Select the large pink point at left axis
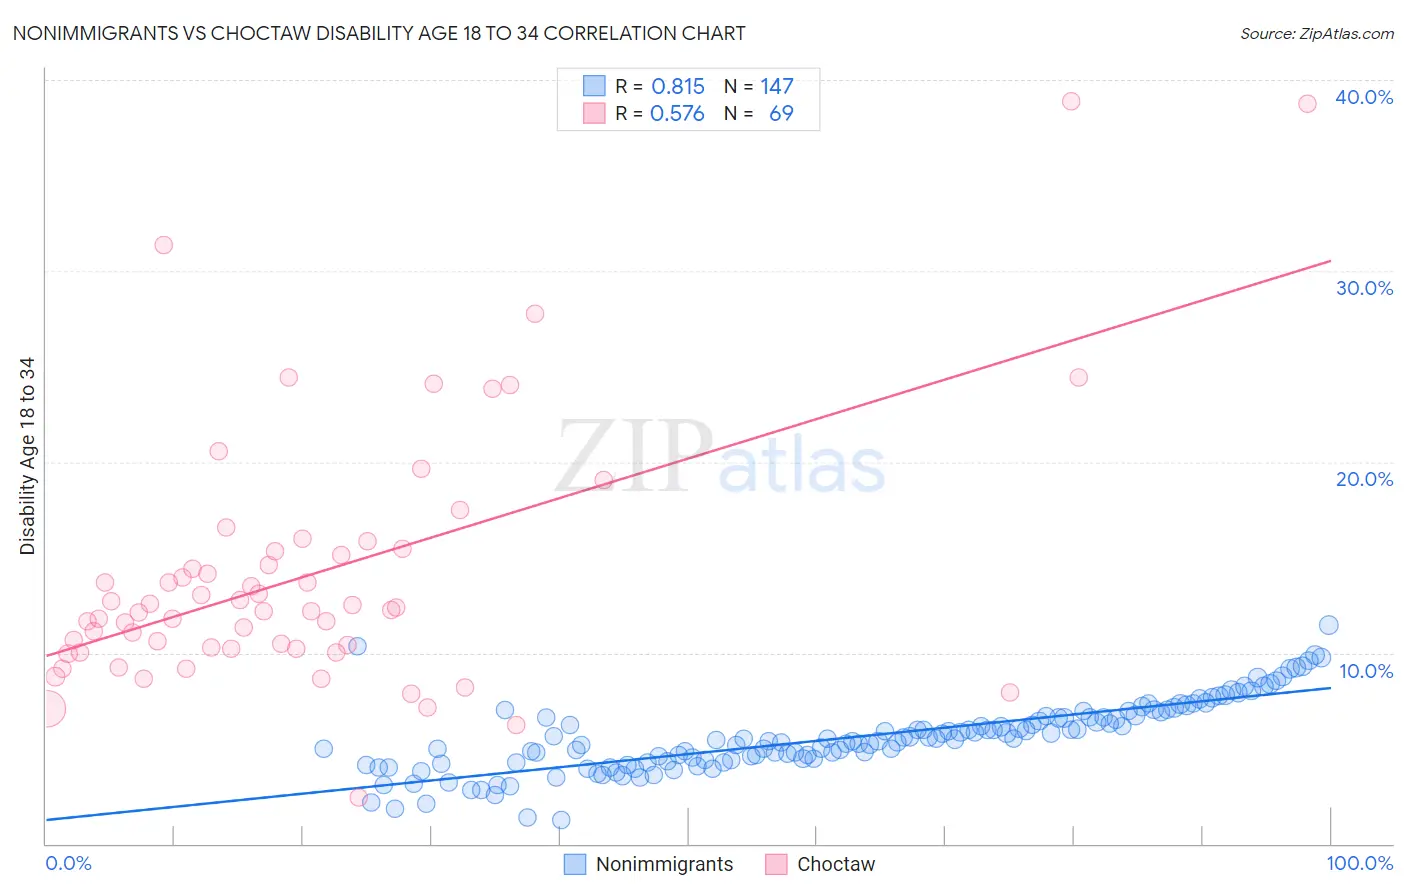This screenshot has height=892, width=1406. (x=46, y=709)
